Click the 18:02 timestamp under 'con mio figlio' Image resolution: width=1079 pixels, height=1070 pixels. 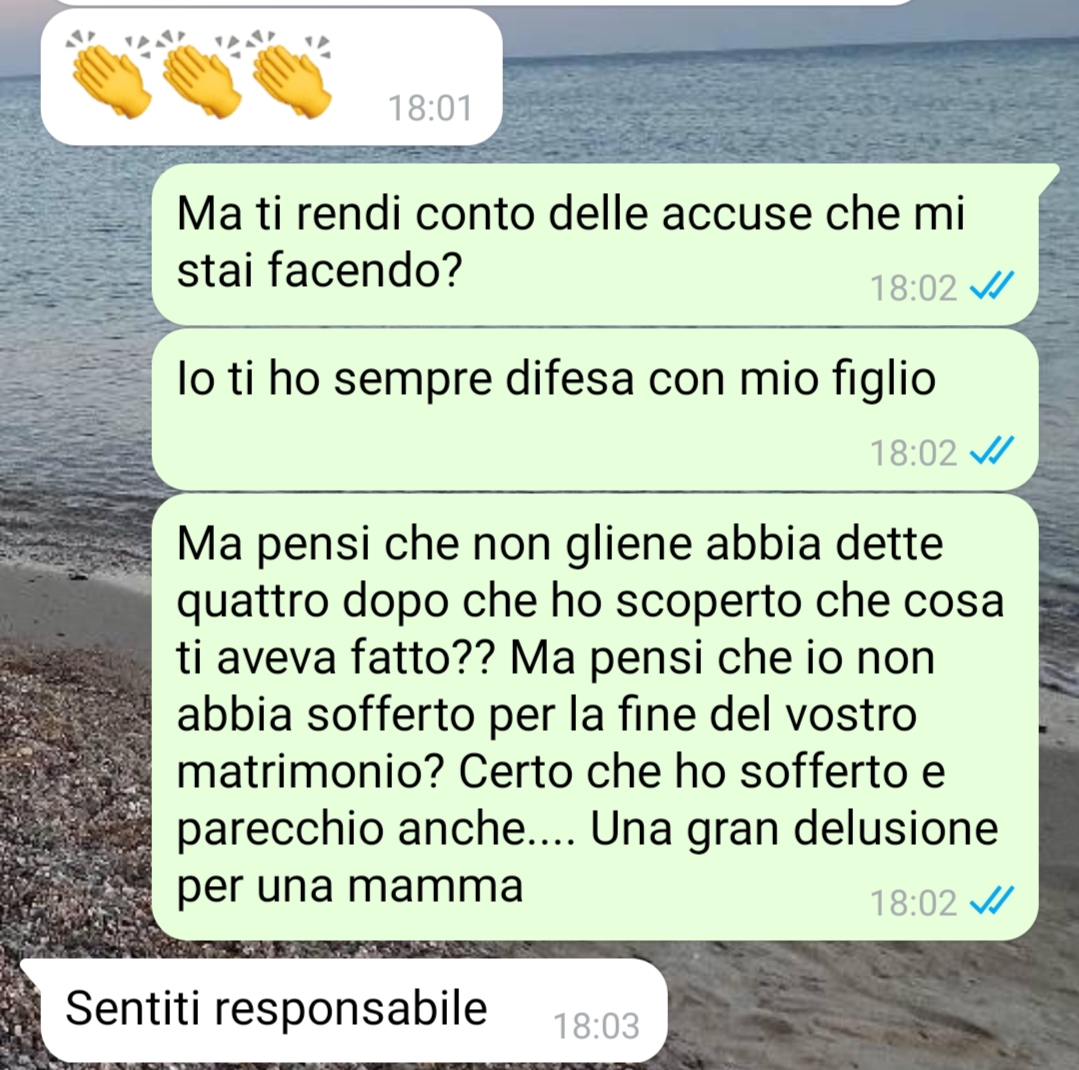click(913, 453)
